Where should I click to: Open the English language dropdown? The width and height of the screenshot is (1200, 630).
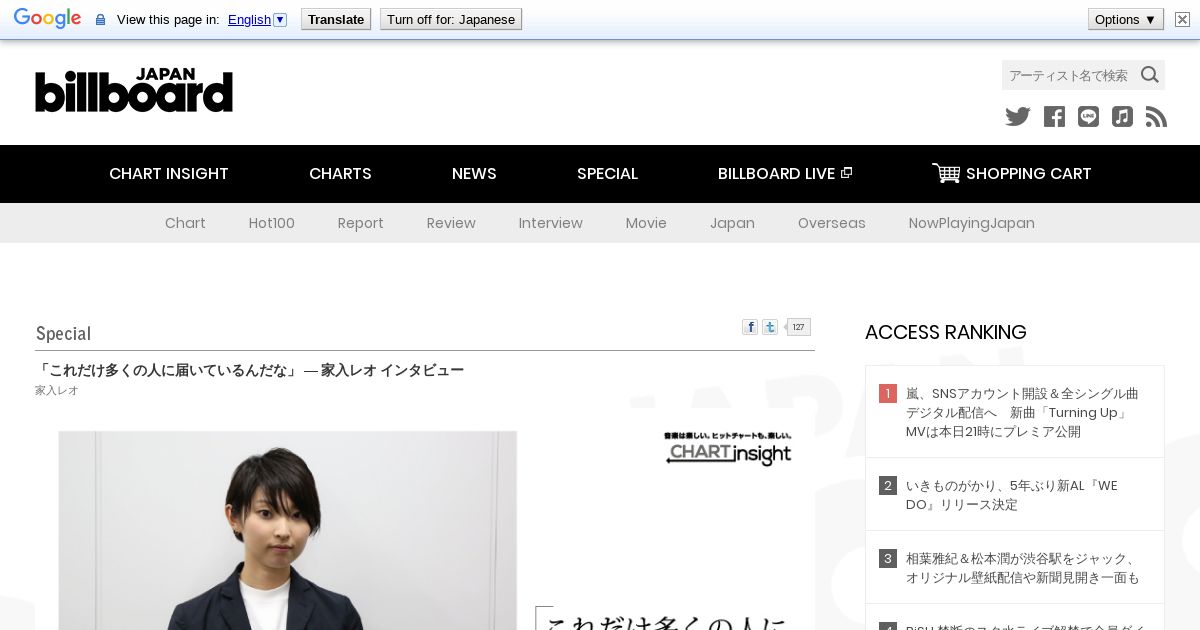click(257, 19)
